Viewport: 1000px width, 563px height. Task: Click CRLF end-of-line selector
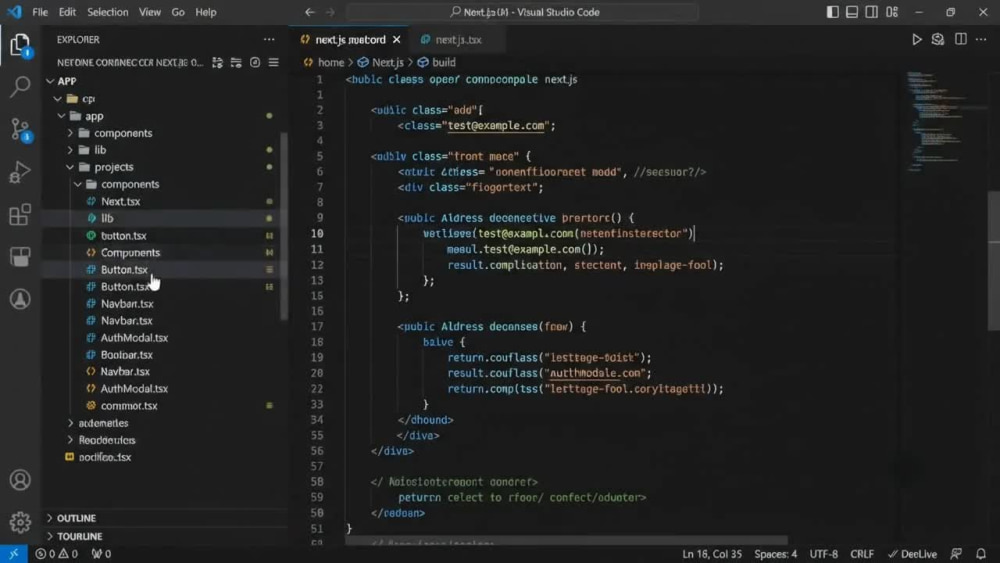point(862,553)
